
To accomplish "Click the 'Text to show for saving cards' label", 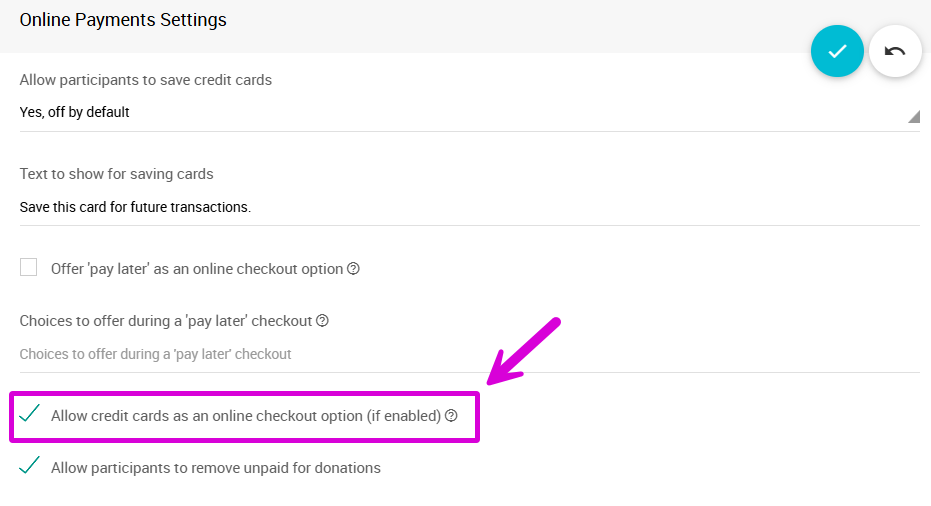I will coord(117,174).
